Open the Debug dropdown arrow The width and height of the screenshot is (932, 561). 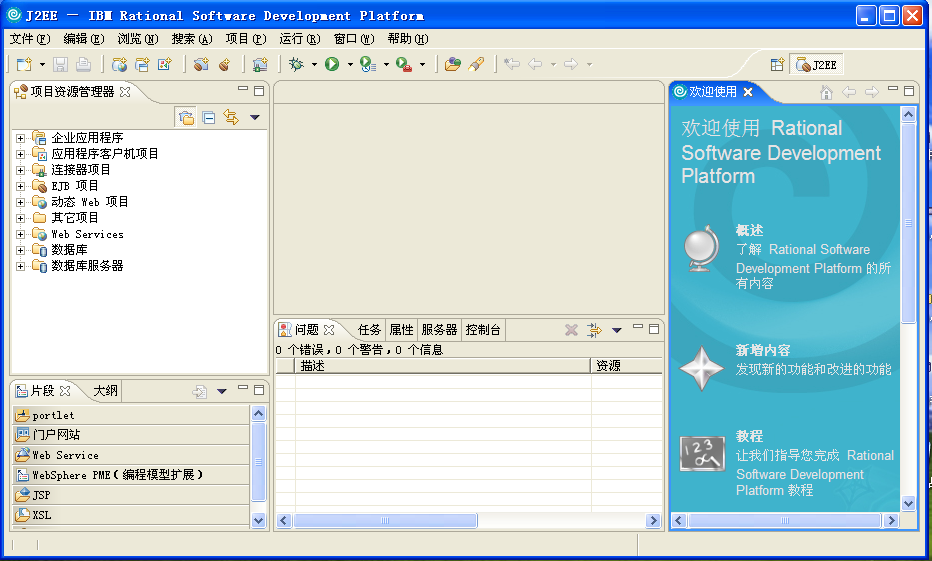314,64
